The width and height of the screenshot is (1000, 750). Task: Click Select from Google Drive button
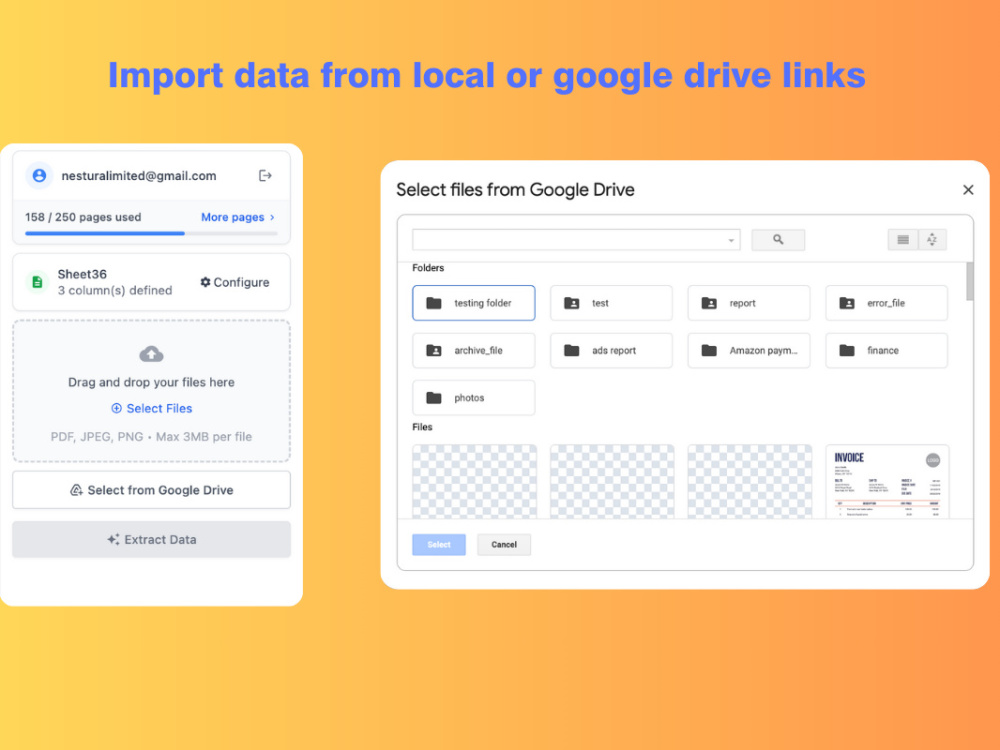[x=151, y=490]
